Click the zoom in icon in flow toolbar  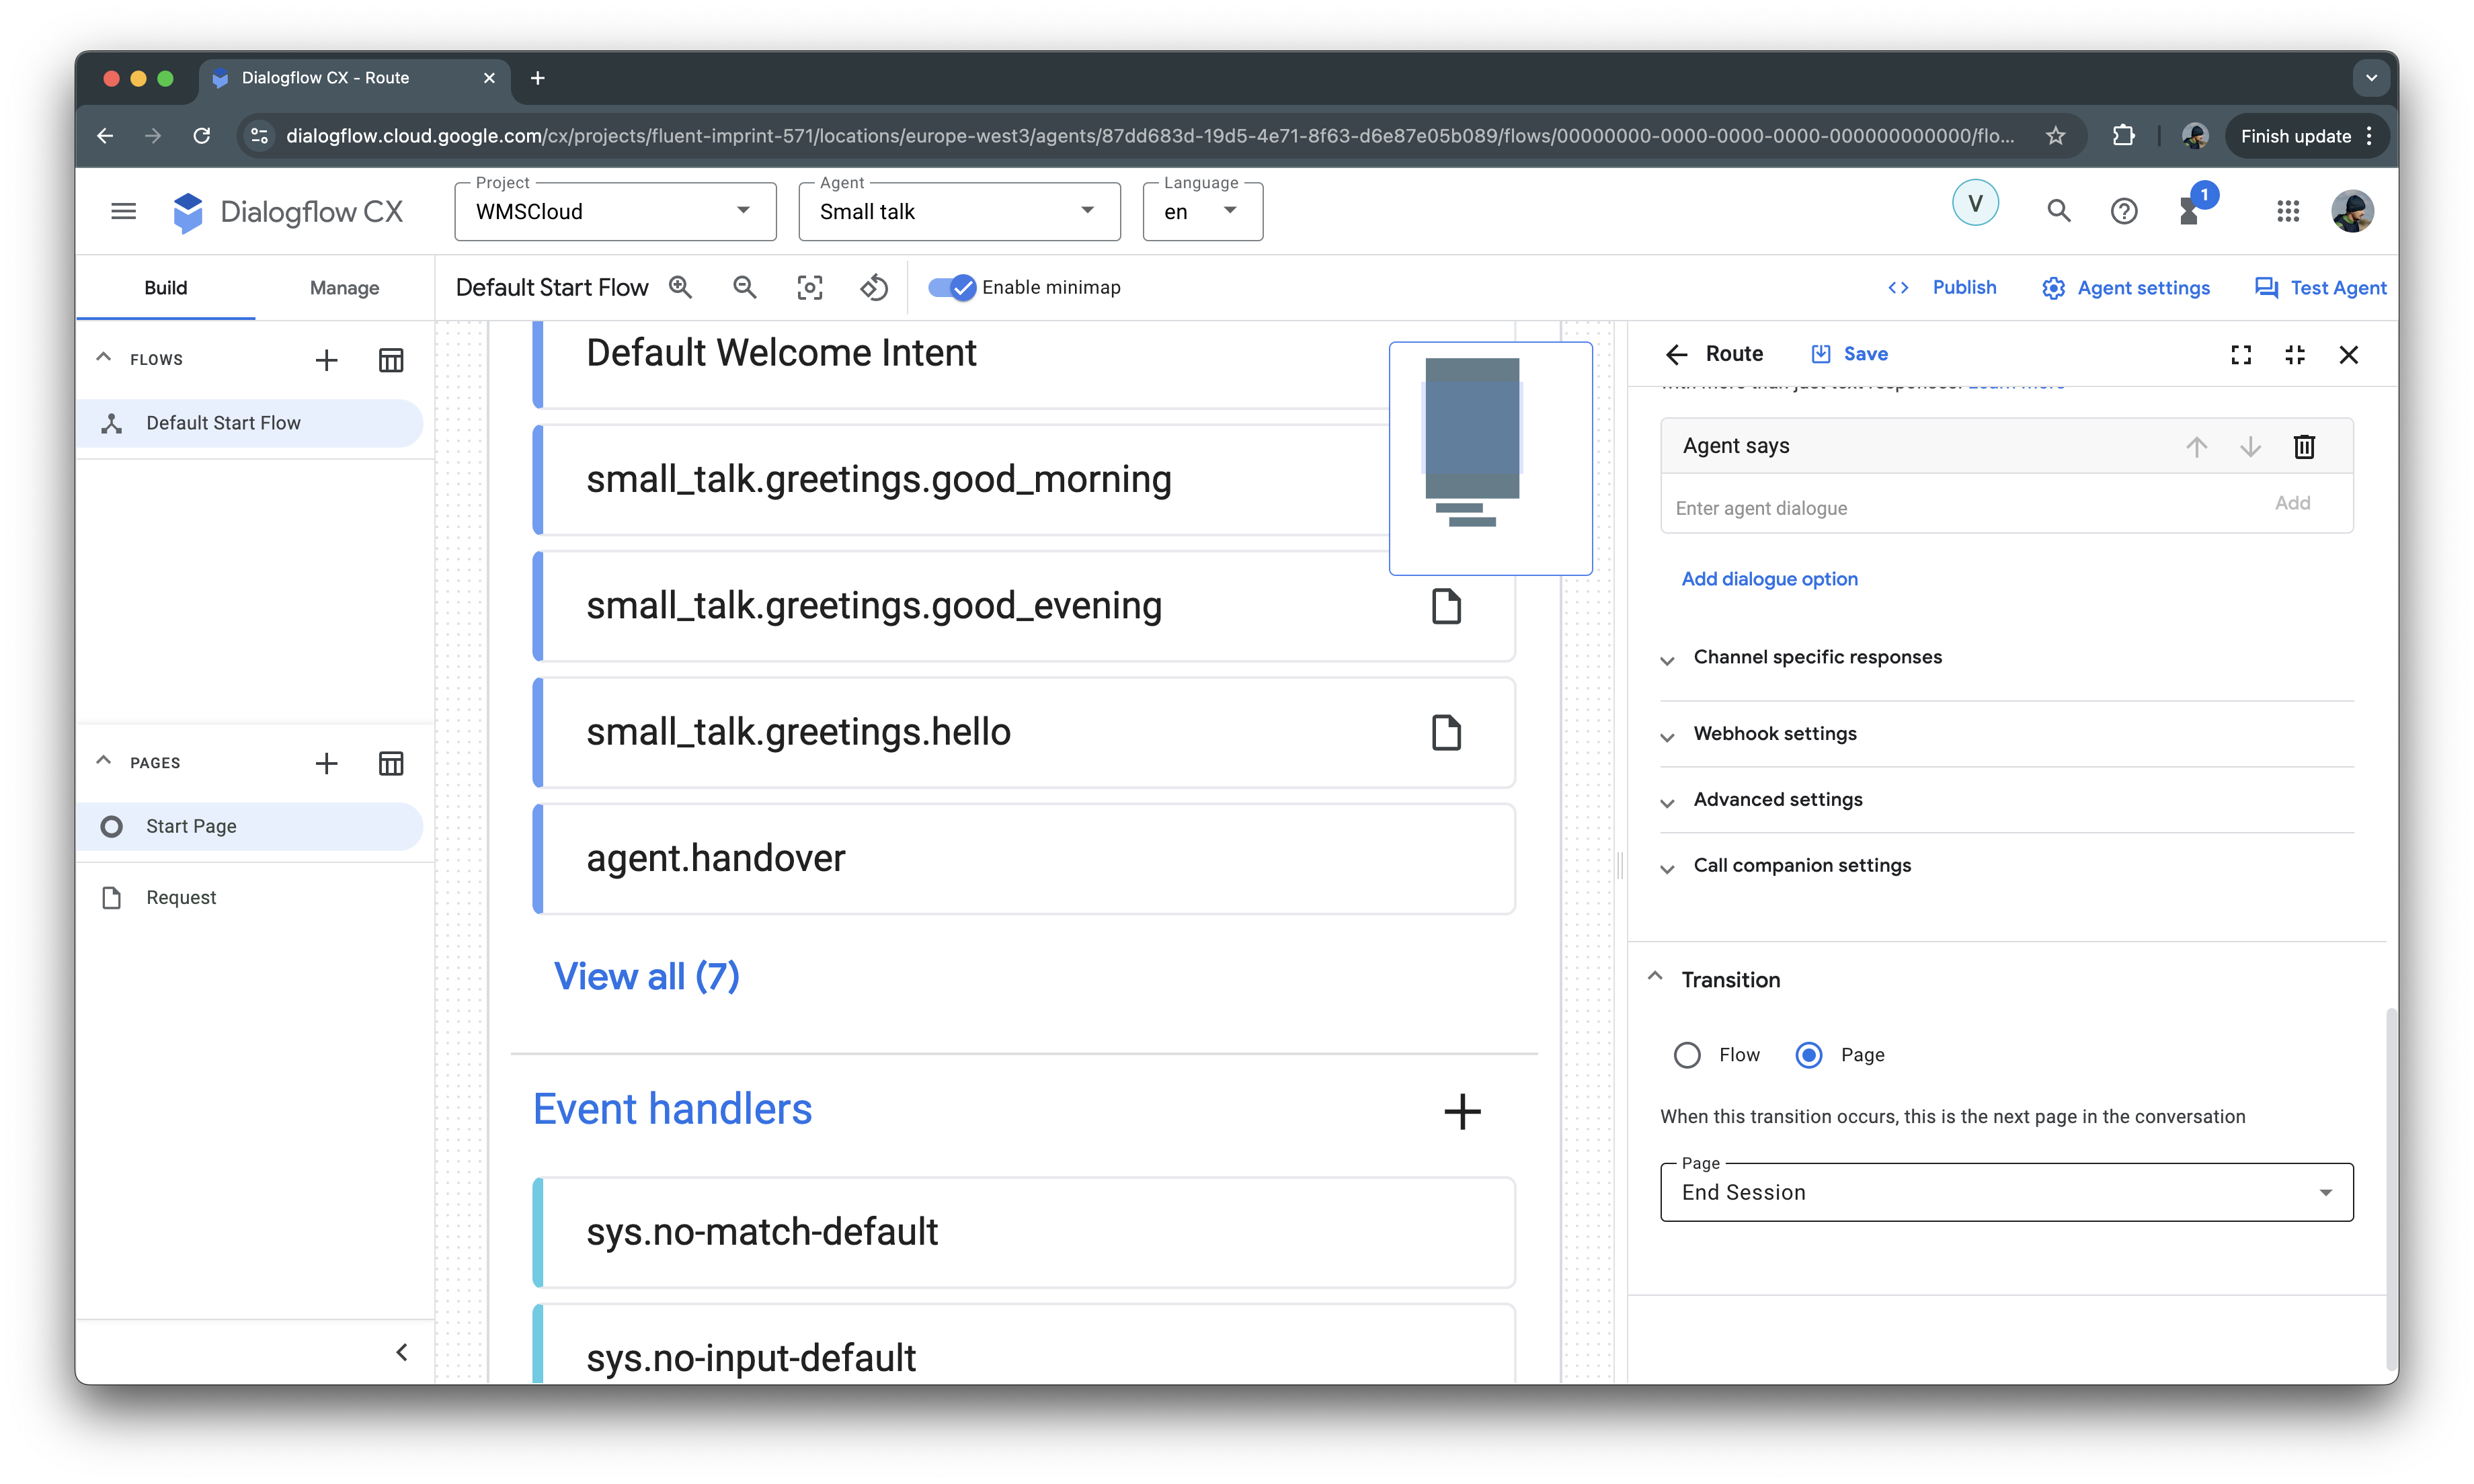[x=681, y=288]
